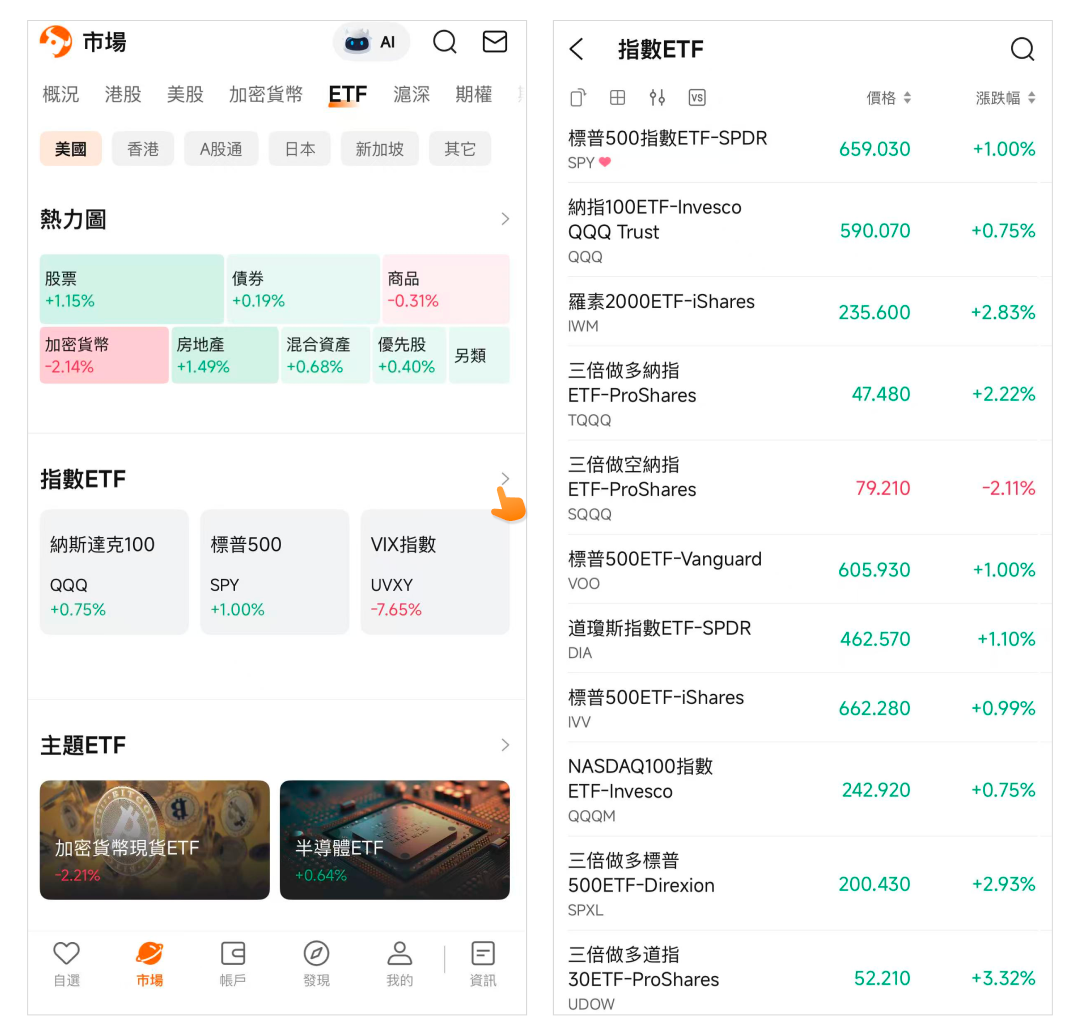Open the 標普500 SPY card
This screenshot has width=1080, height=1036.
pos(275,572)
